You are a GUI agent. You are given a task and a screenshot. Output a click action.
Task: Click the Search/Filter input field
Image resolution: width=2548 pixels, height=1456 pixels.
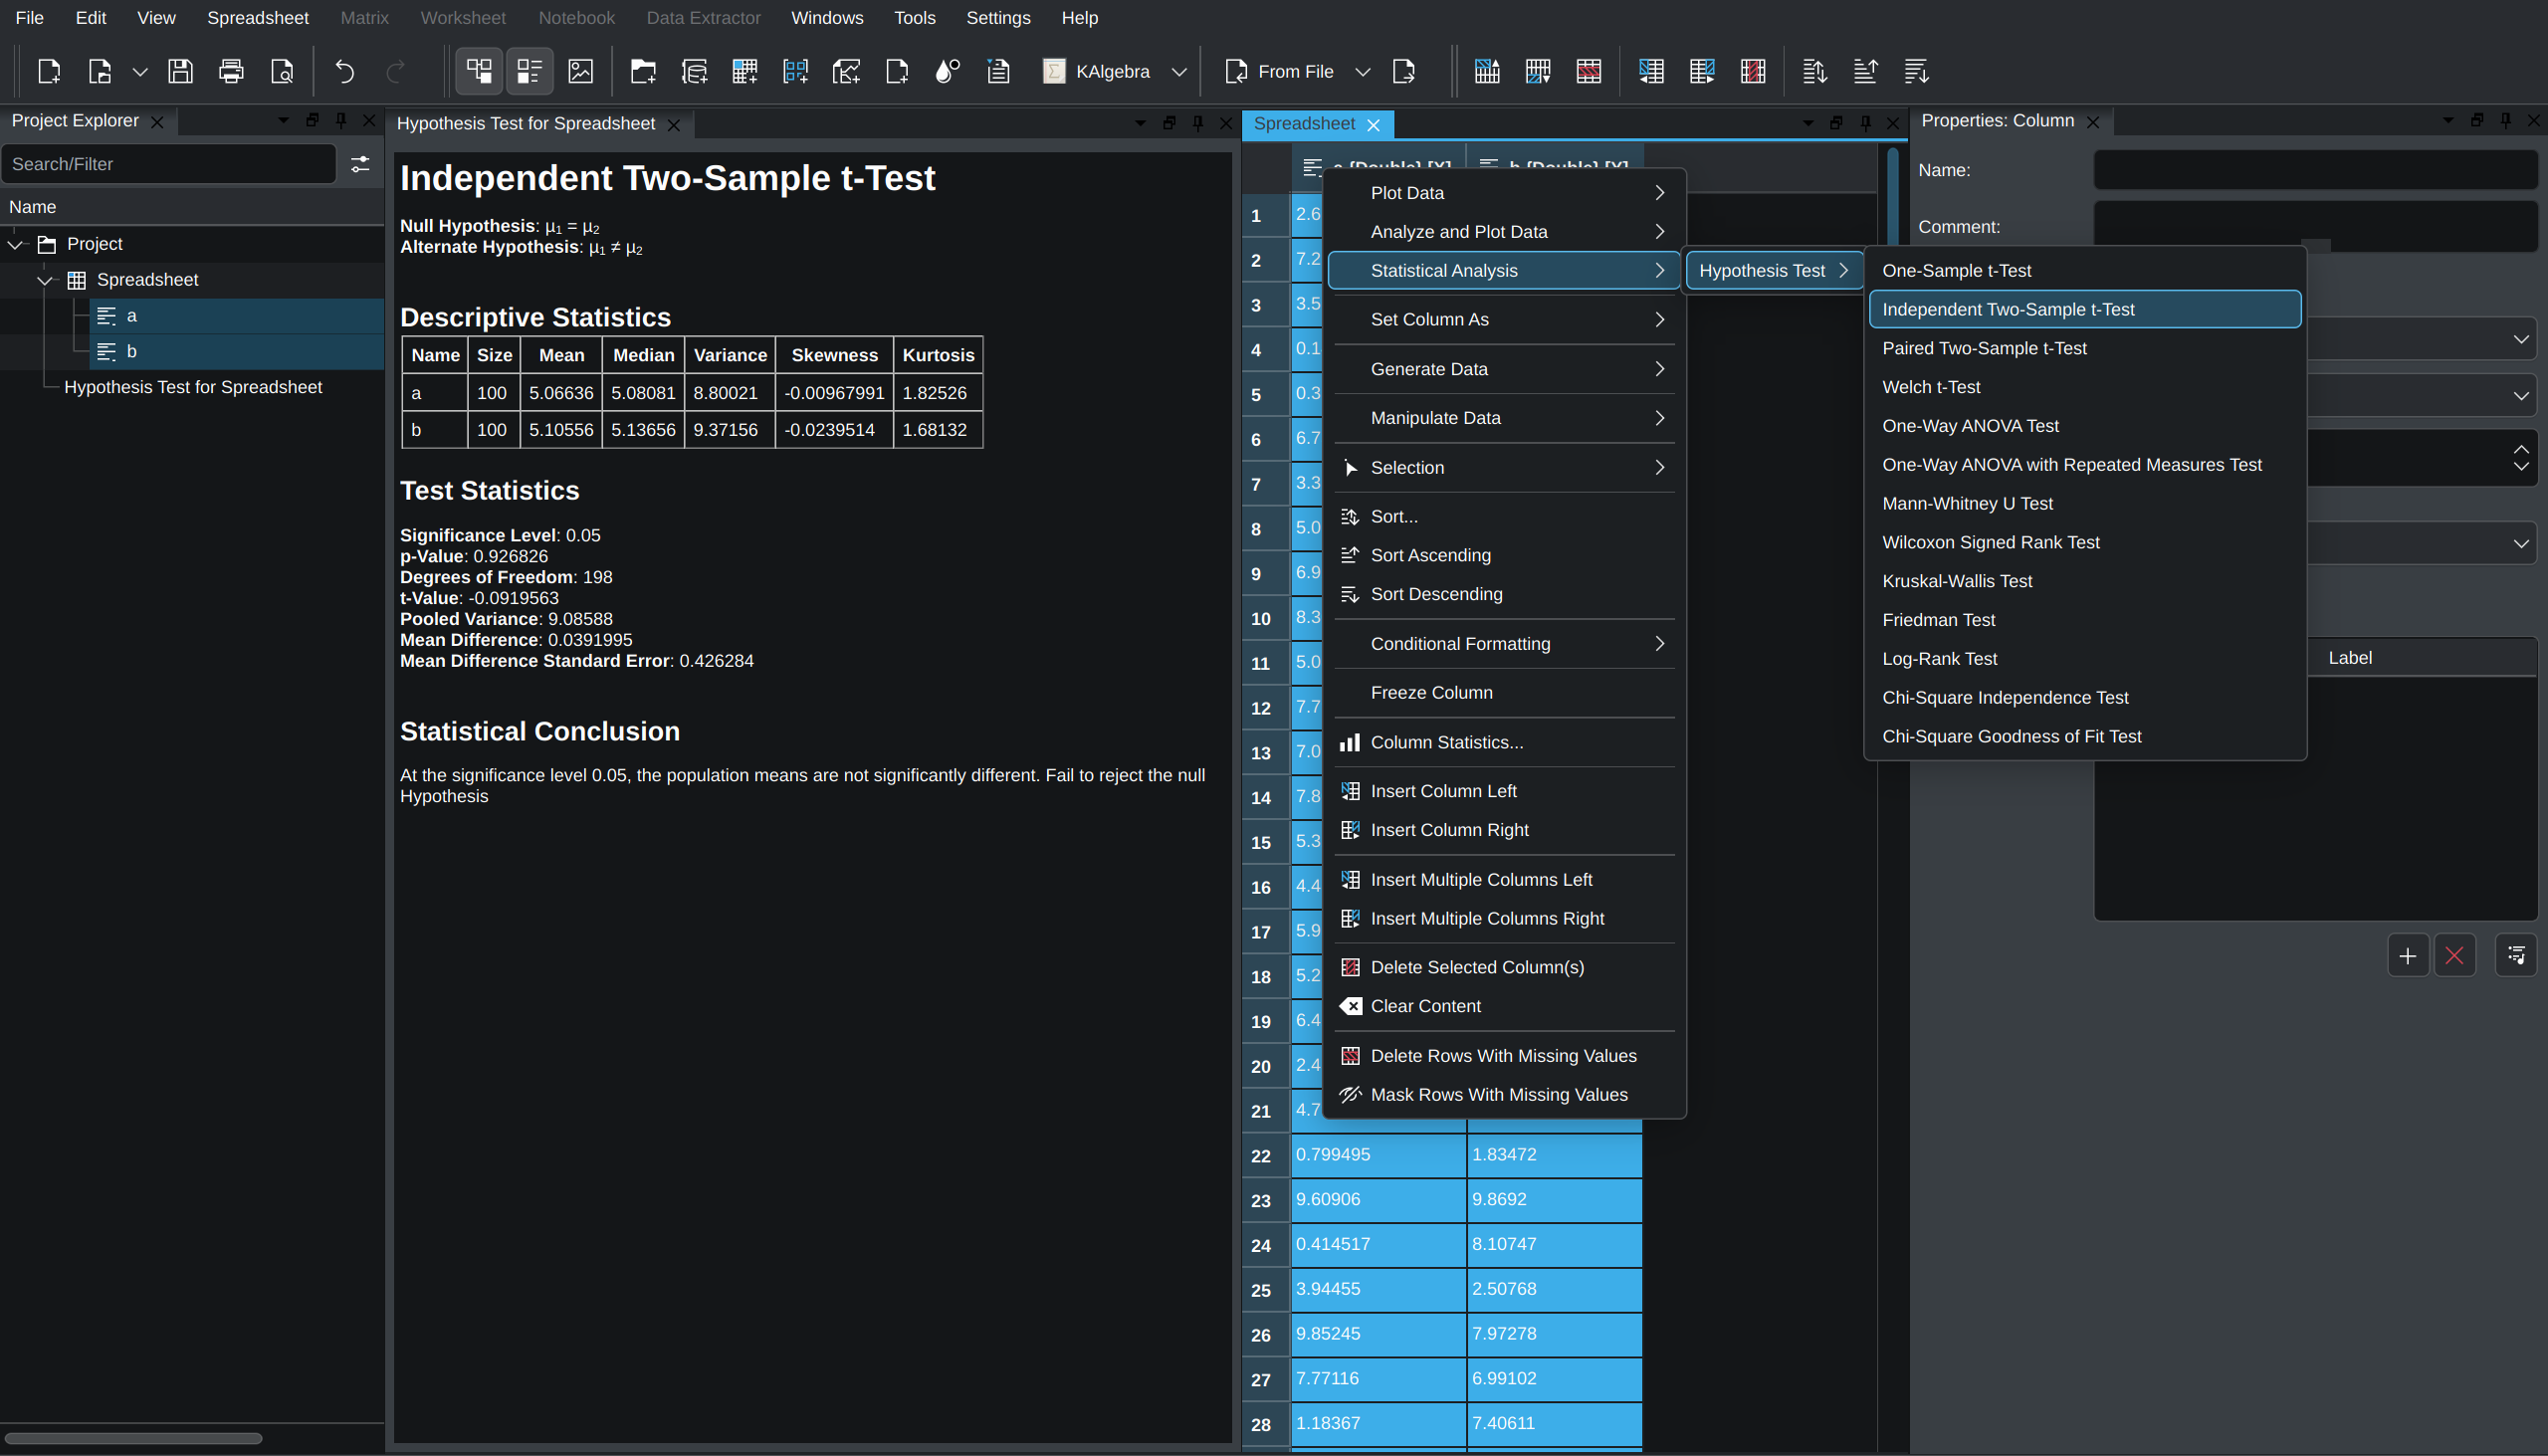coord(168,164)
